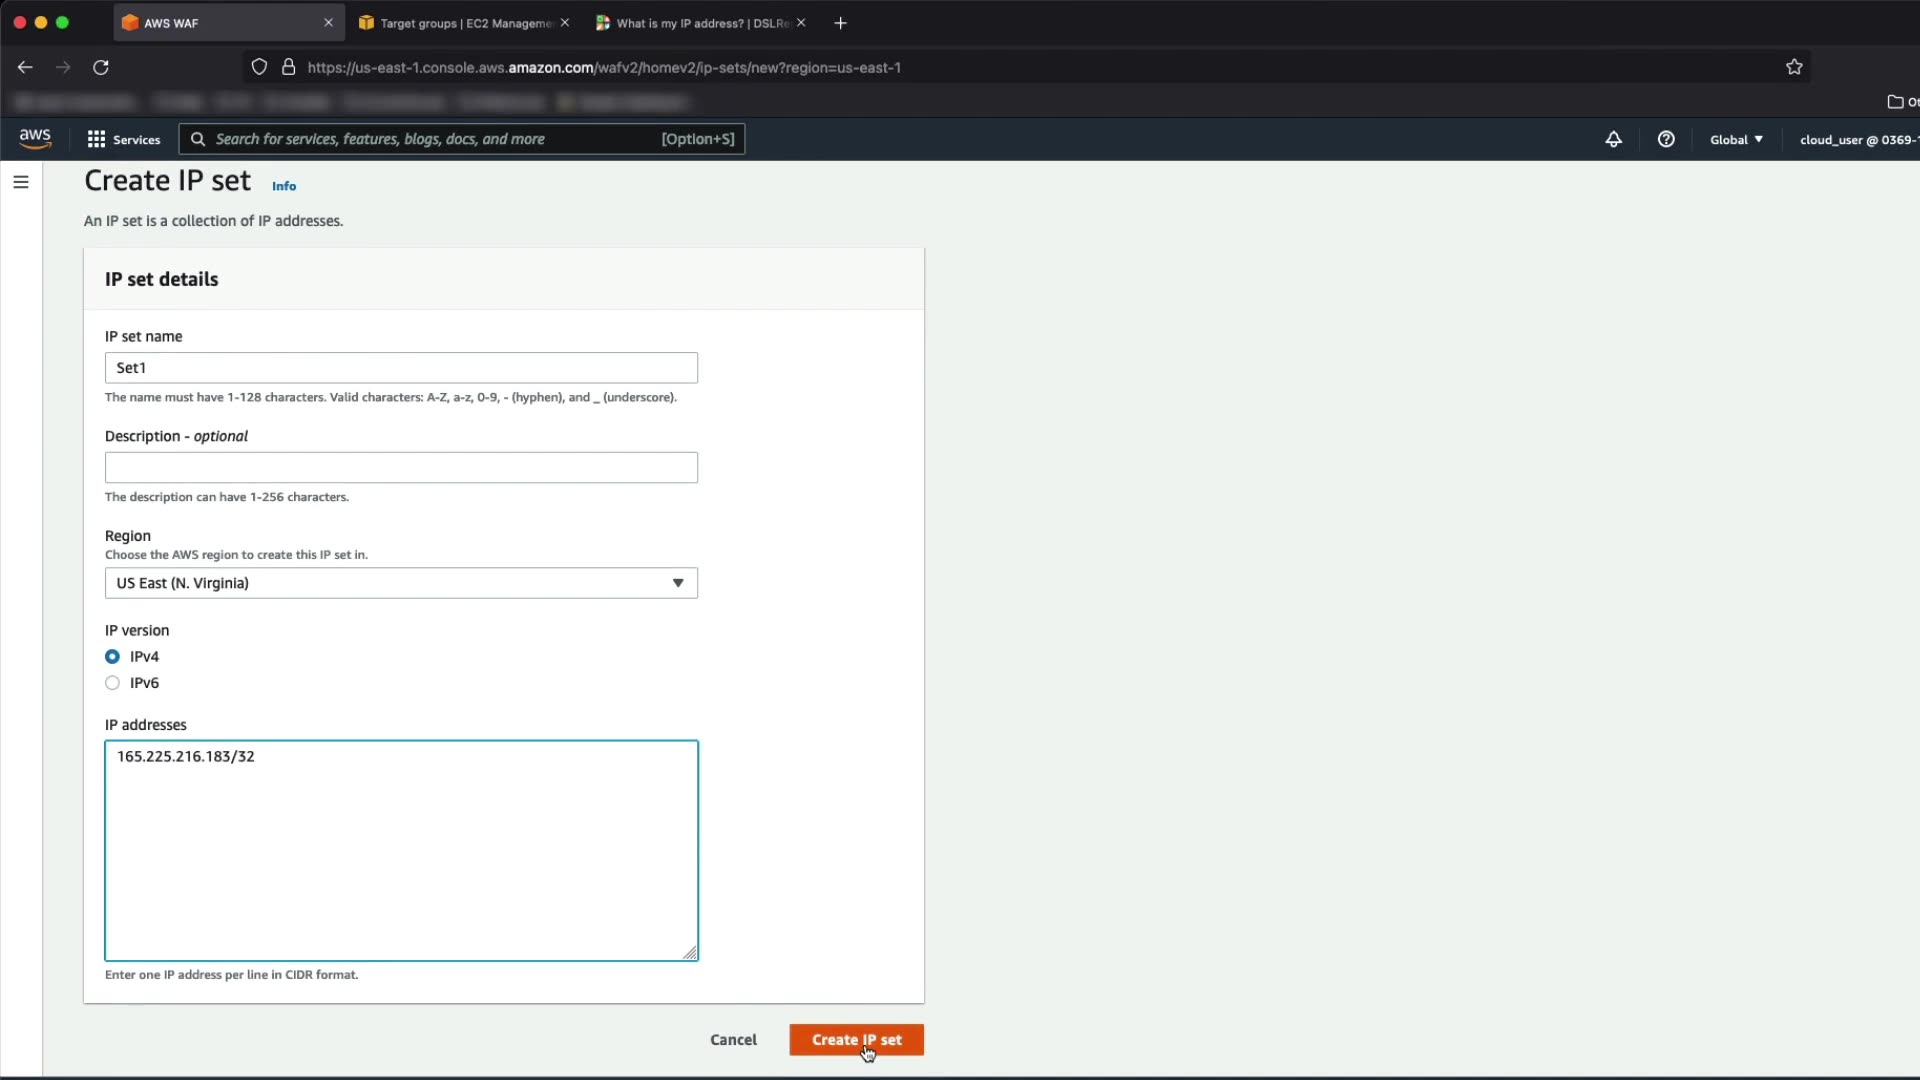Go back to previous page
The image size is (1920, 1080).
click(25, 67)
